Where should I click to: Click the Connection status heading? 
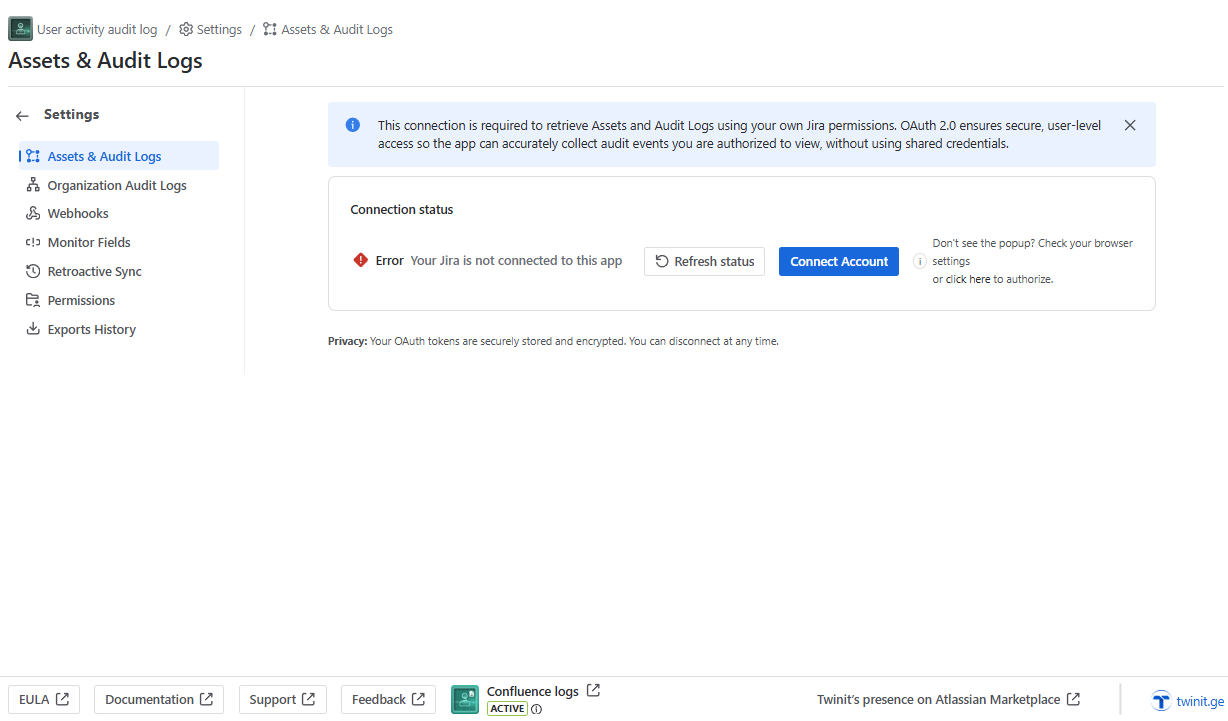(402, 210)
